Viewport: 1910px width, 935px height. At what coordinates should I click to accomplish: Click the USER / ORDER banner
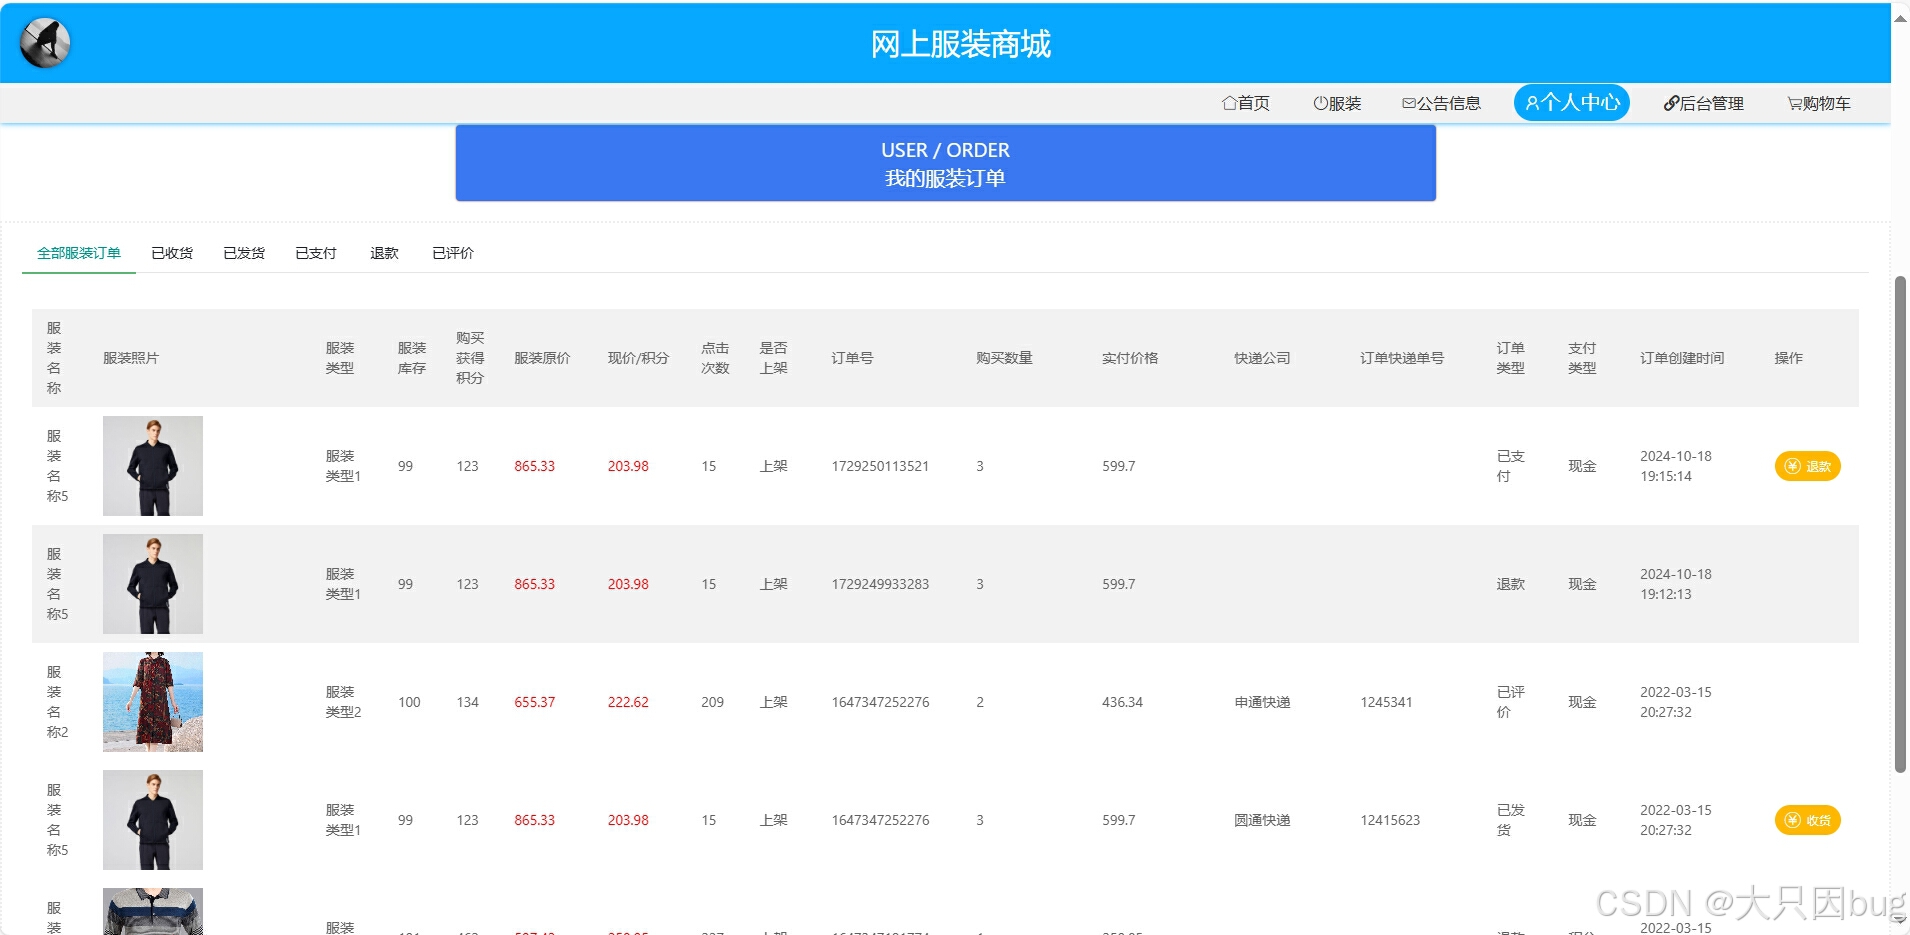click(x=945, y=163)
